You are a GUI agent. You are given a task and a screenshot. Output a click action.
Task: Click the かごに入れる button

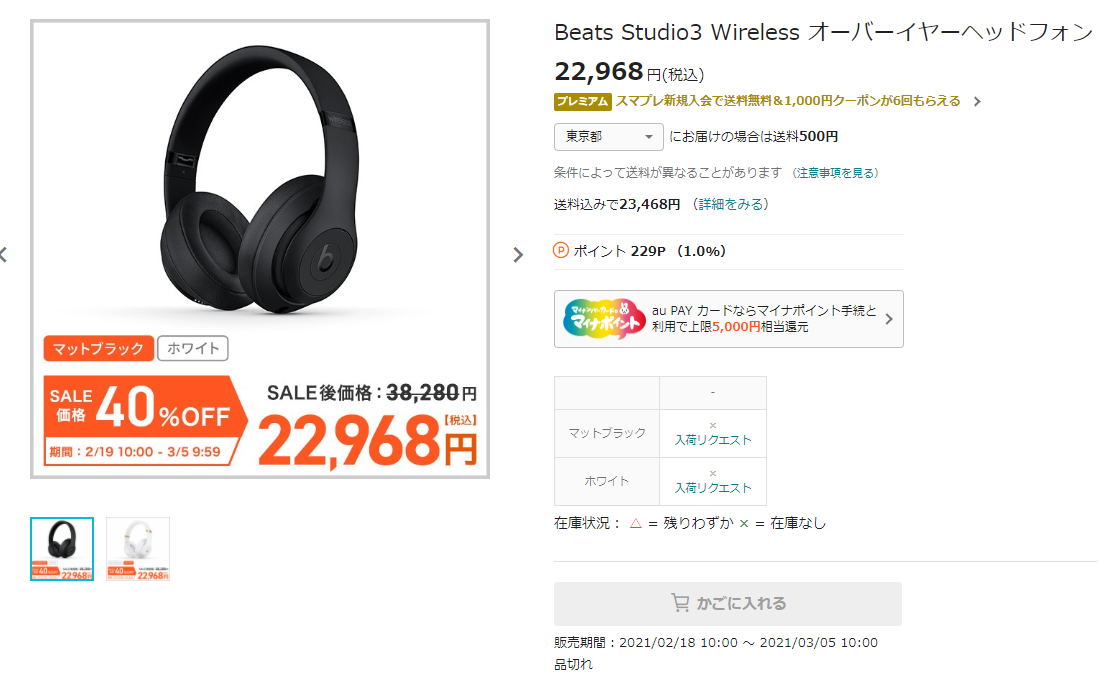point(728,604)
